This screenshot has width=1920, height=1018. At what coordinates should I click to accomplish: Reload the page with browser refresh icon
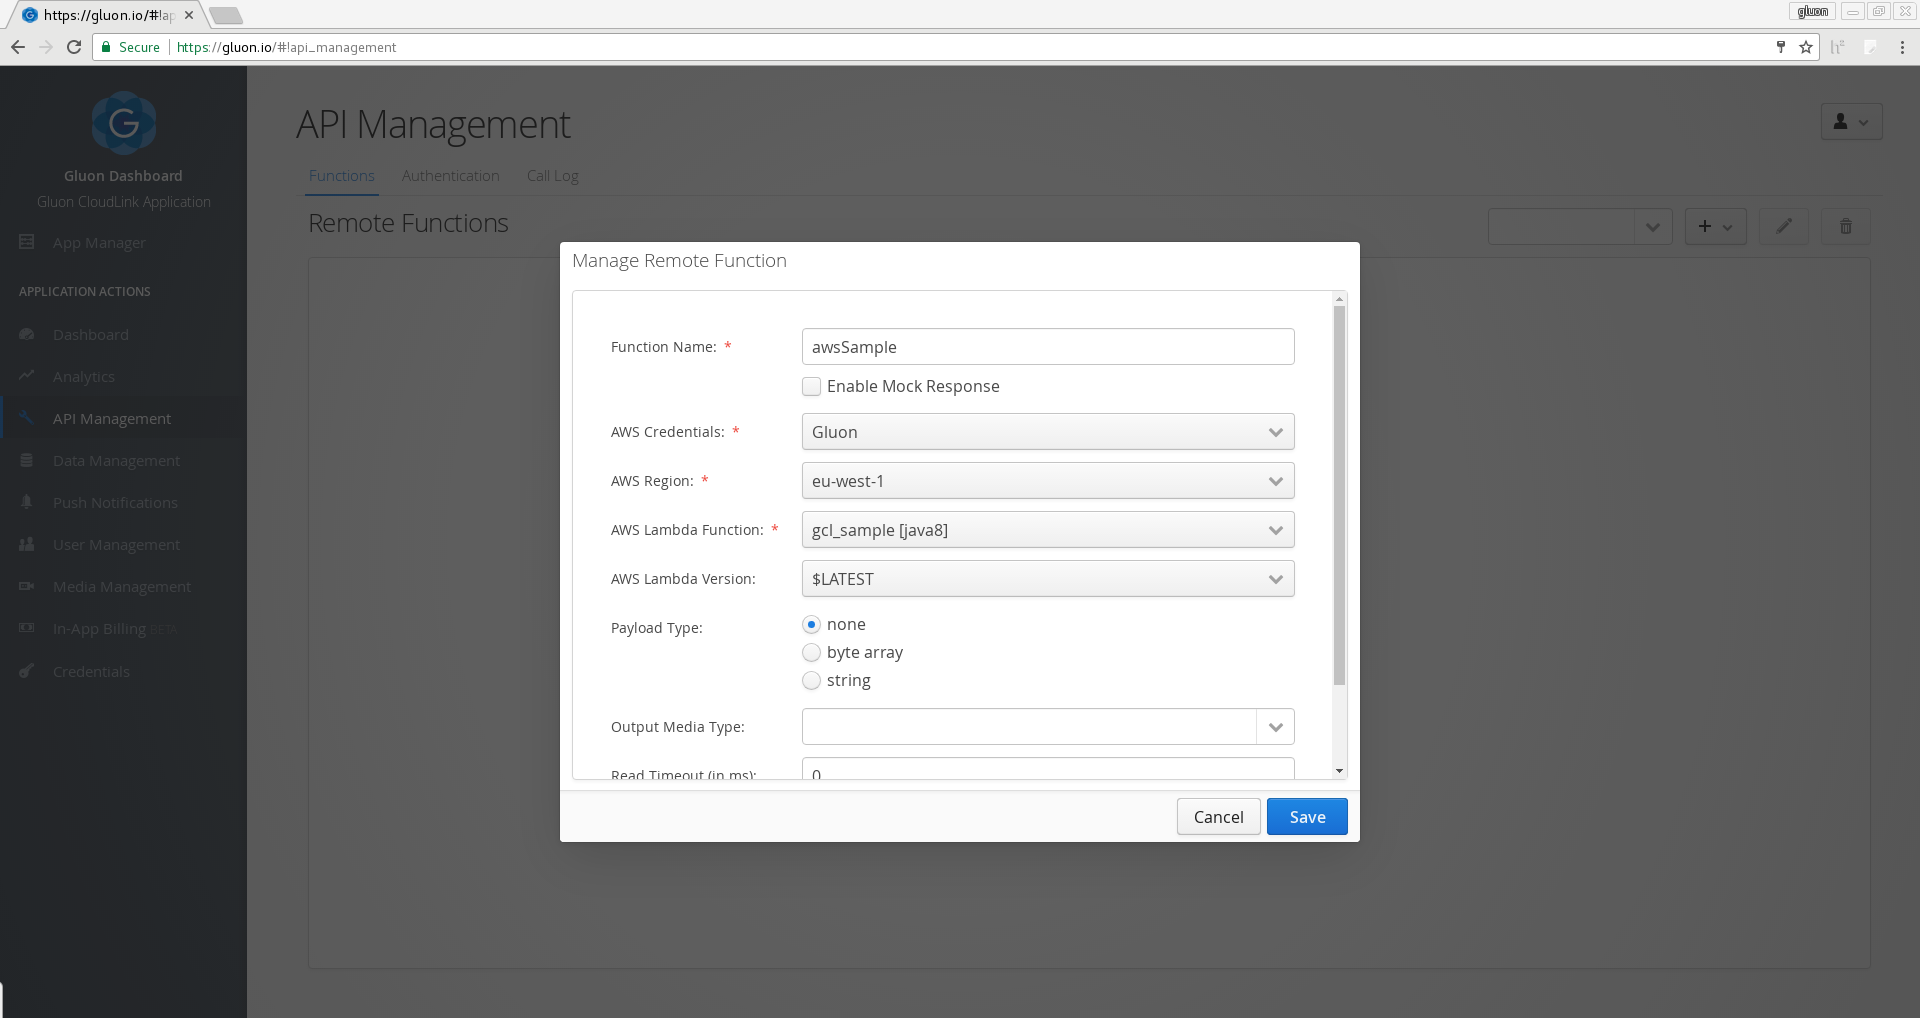74,47
